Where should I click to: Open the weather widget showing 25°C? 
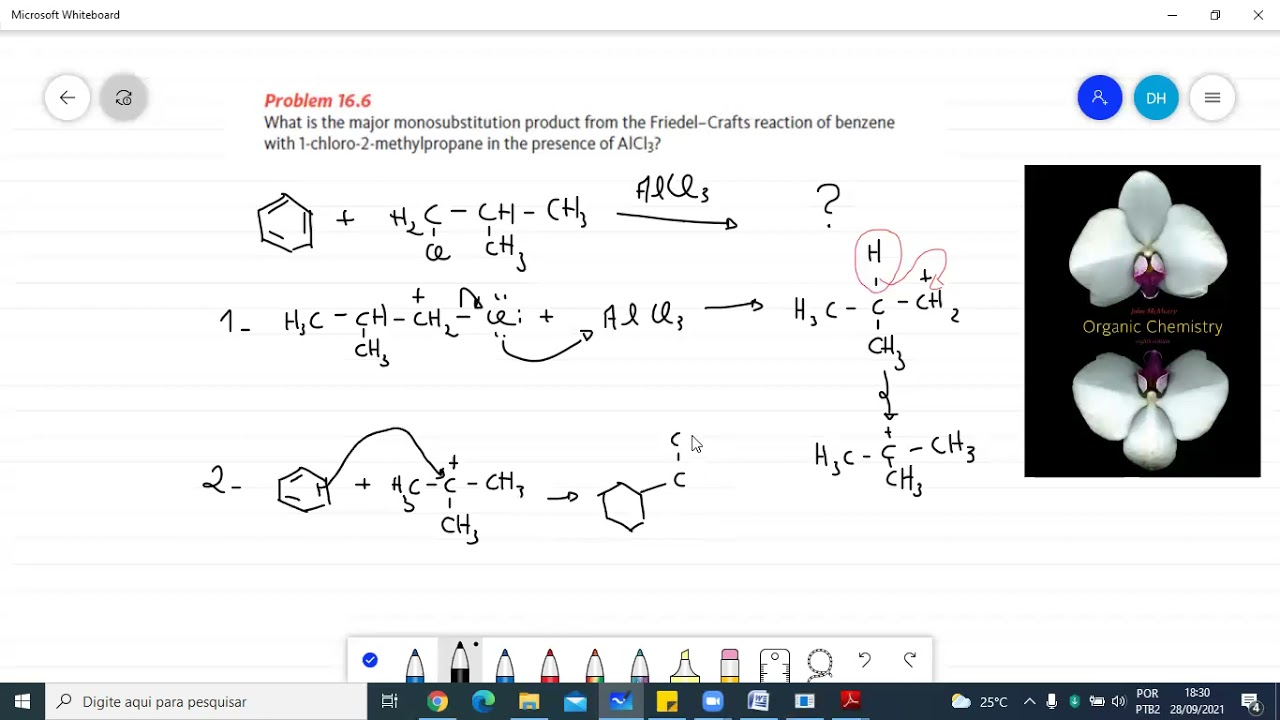click(978, 701)
